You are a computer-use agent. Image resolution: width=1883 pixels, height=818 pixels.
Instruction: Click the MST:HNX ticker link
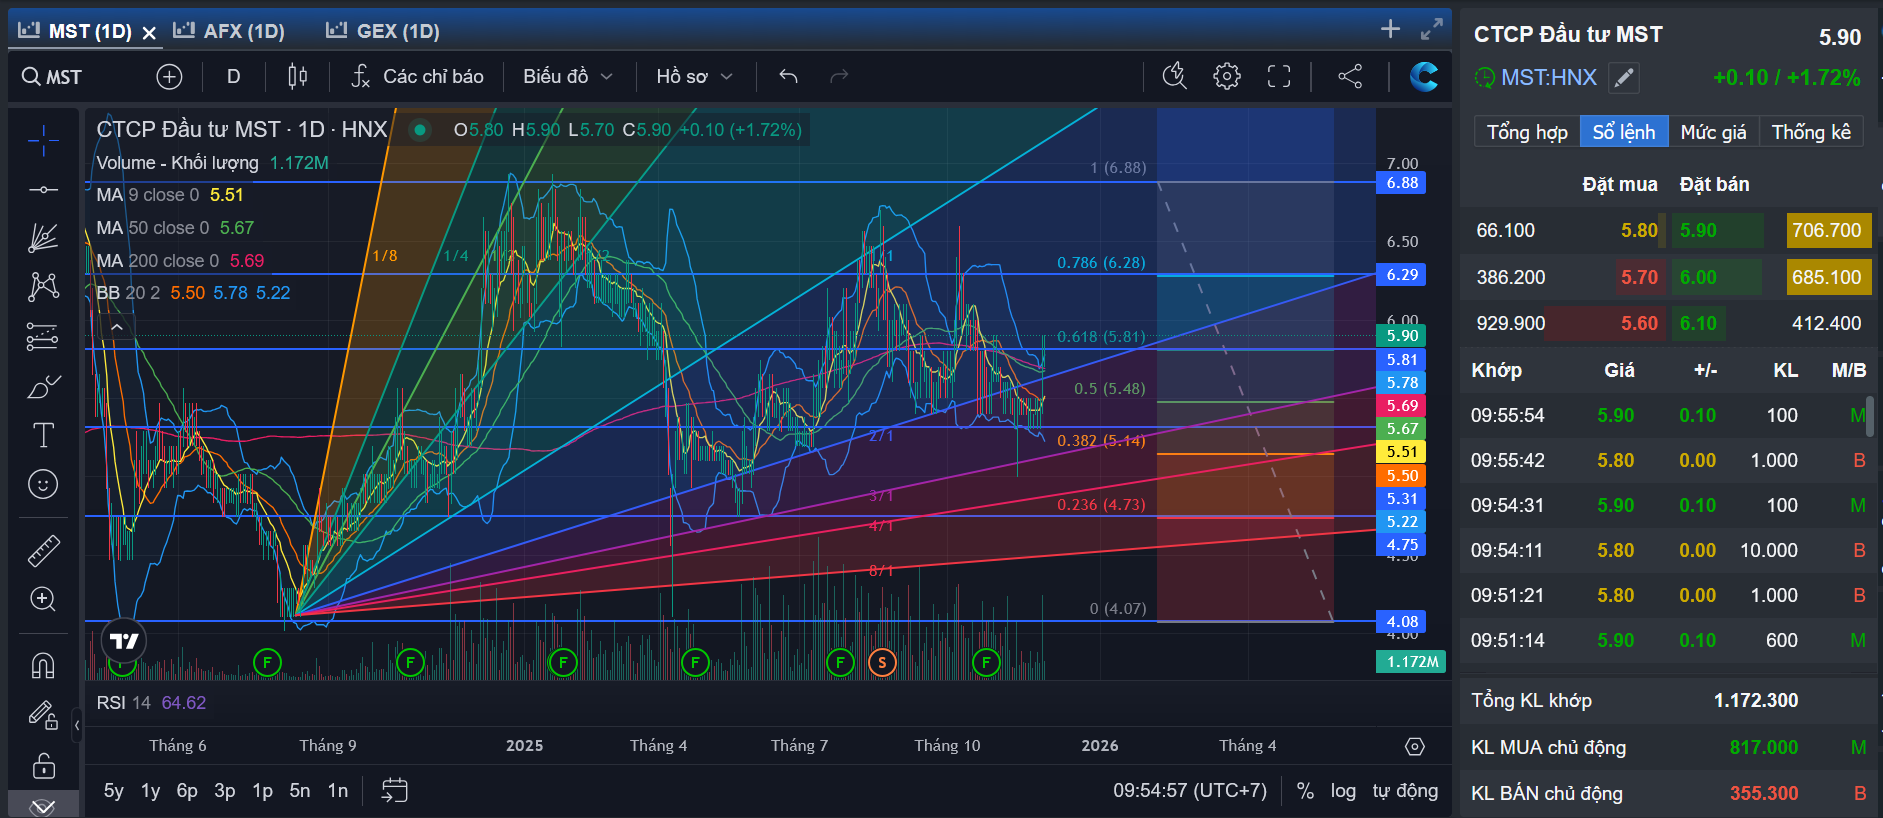point(1549,77)
